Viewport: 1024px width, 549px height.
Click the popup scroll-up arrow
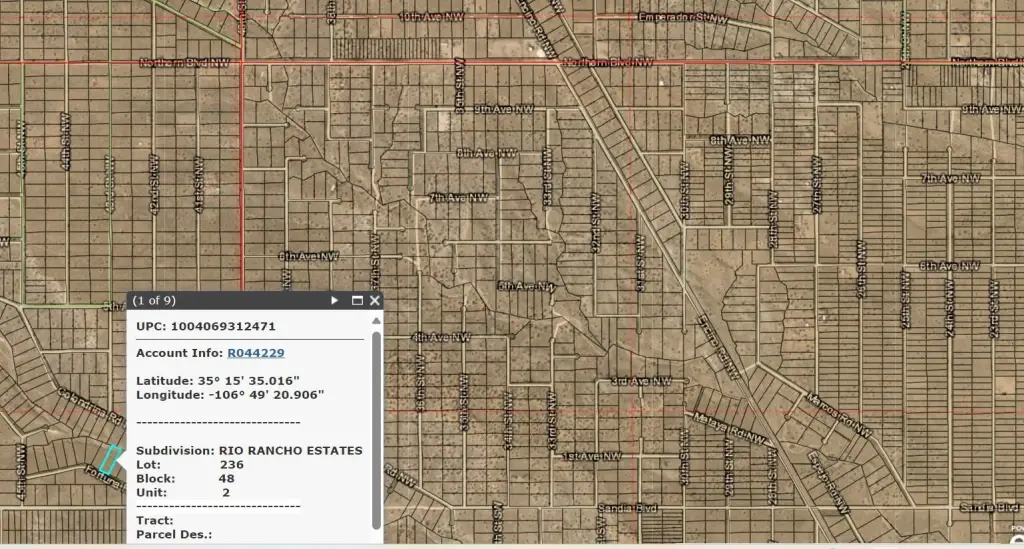click(376, 322)
